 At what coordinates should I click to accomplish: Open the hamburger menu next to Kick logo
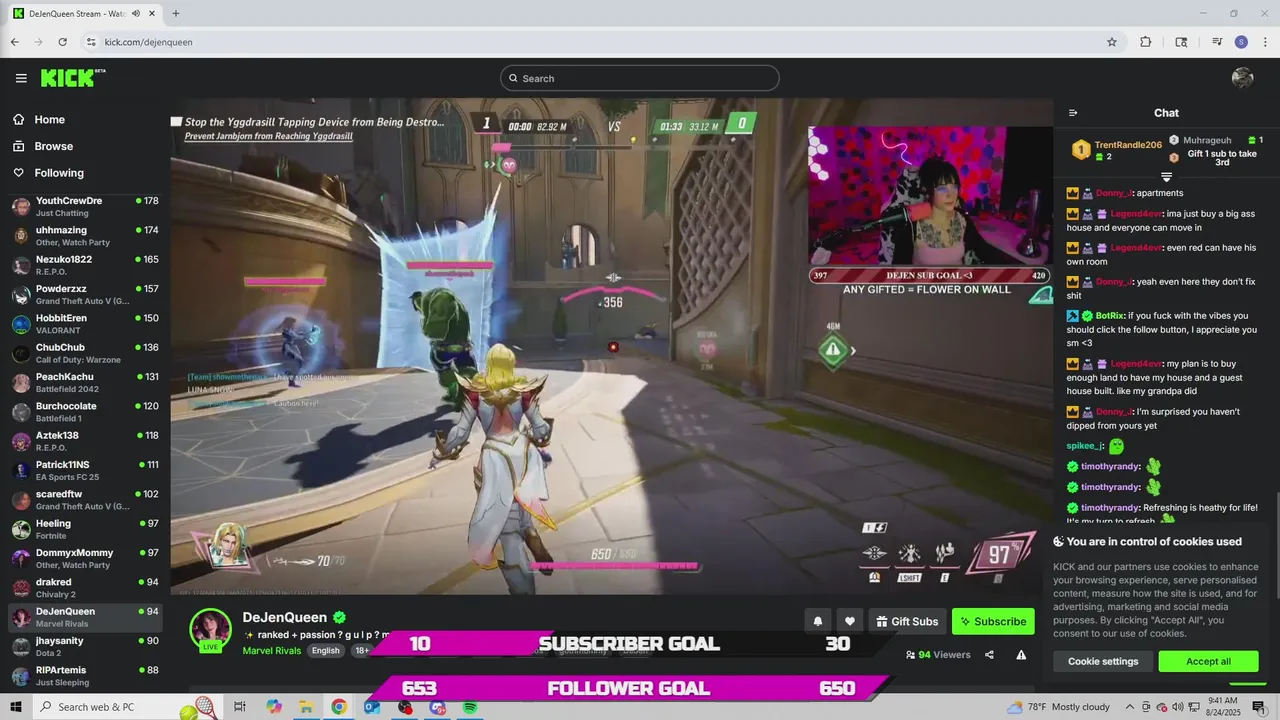(x=21, y=78)
